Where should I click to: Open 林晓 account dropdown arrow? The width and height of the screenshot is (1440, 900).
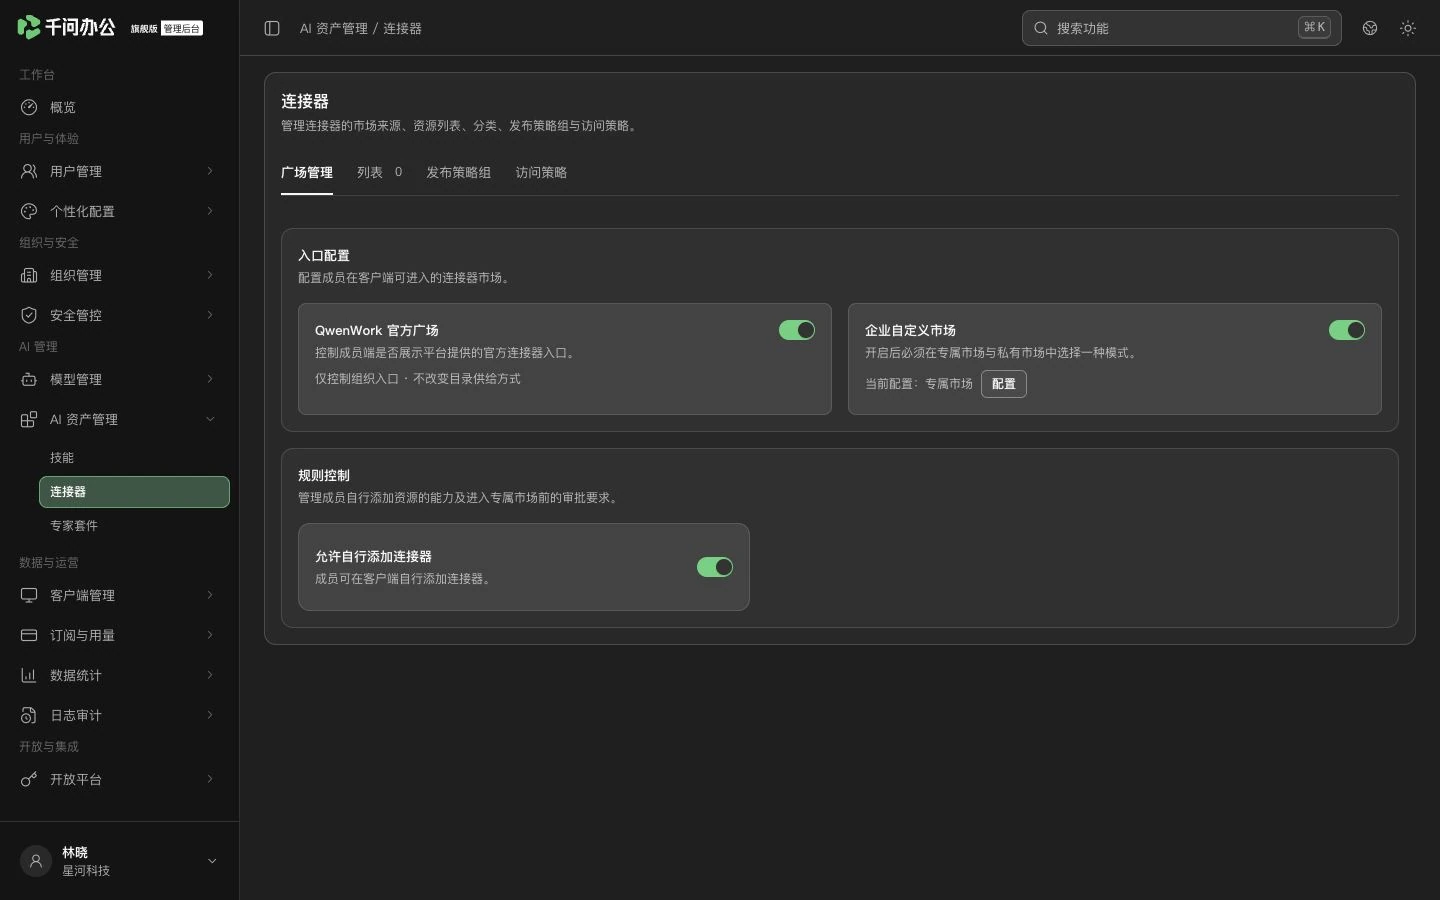[212, 861]
